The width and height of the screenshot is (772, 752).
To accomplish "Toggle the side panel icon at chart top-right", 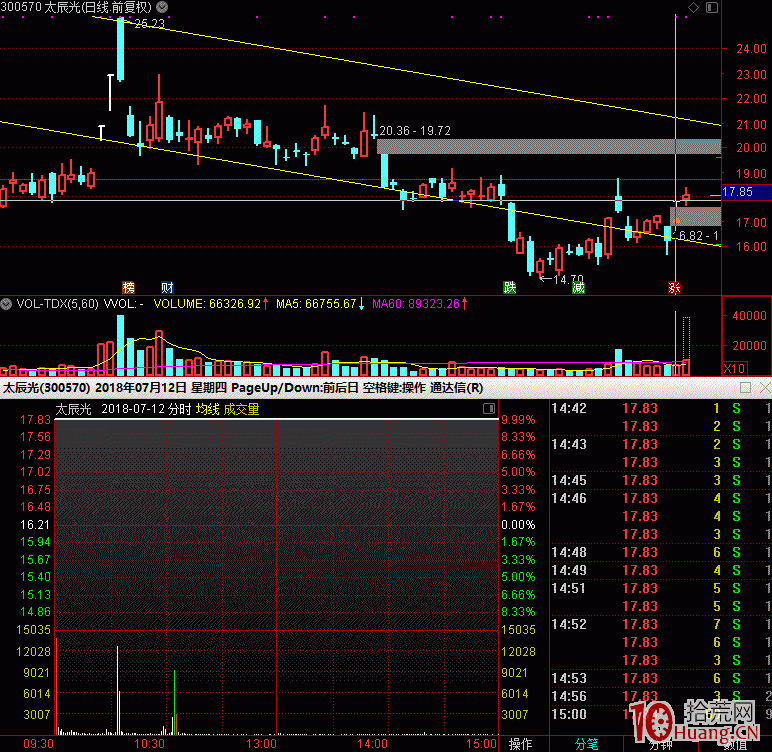I will coord(711,7).
